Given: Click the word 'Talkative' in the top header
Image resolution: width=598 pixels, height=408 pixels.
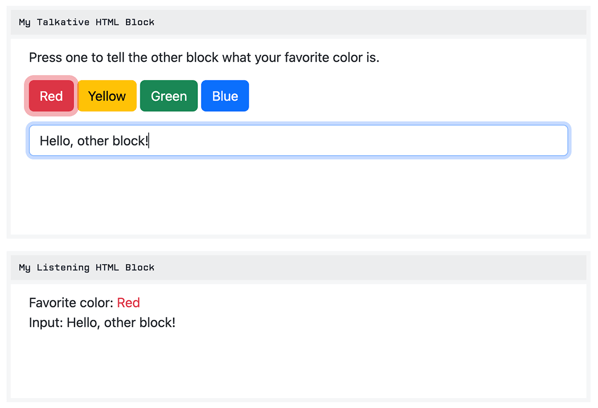Looking at the screenshot, I should click(63, 22).
